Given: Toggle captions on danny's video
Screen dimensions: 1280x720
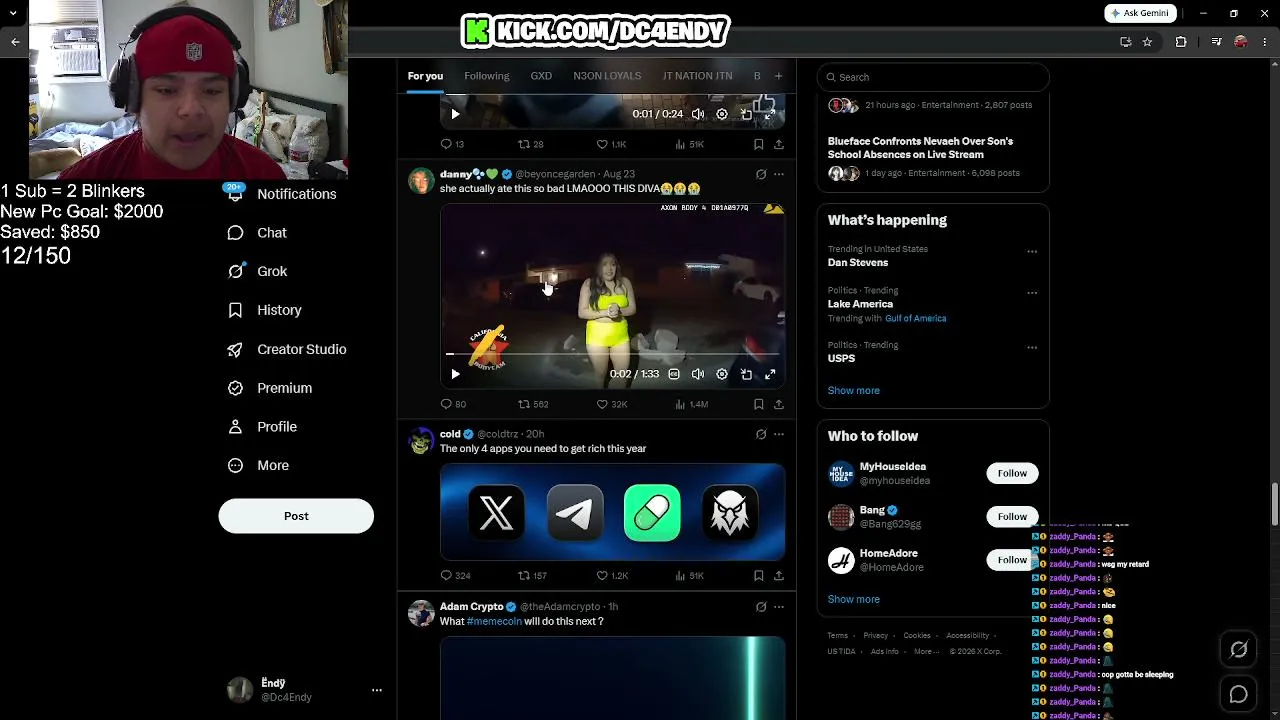Looking at the screenshot, I should click(674, 374).
